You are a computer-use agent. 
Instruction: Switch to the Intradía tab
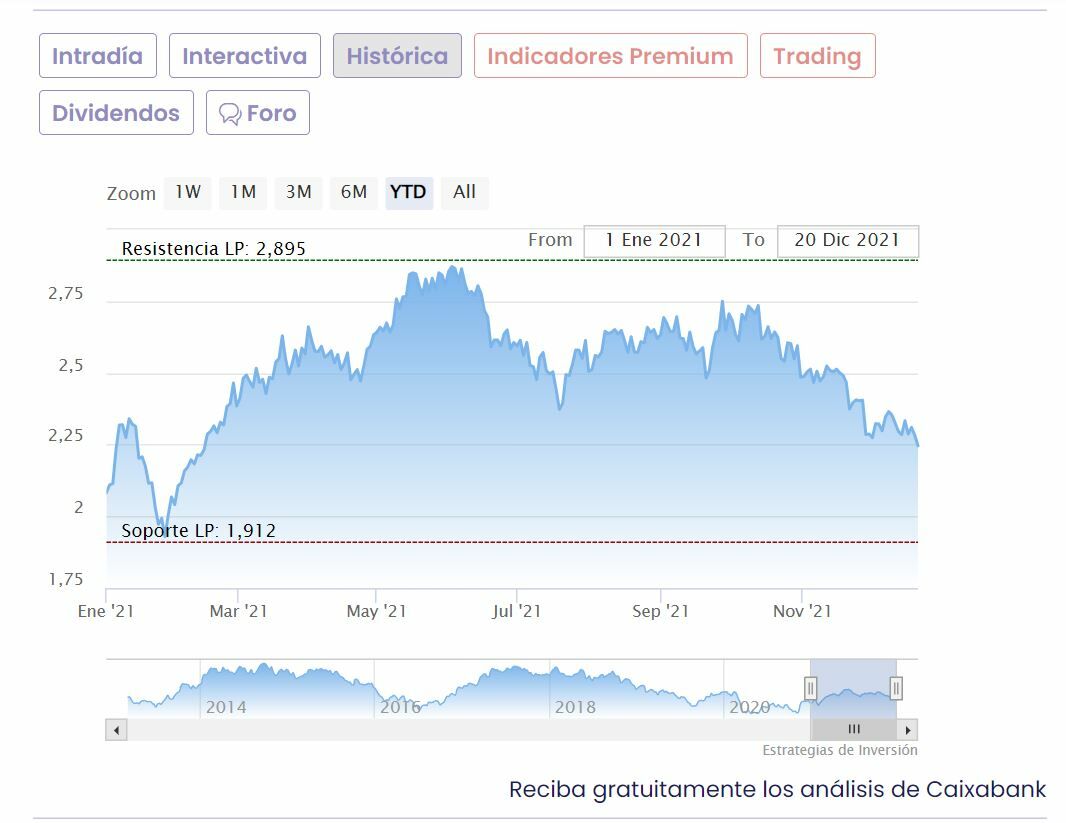point(97,56)
